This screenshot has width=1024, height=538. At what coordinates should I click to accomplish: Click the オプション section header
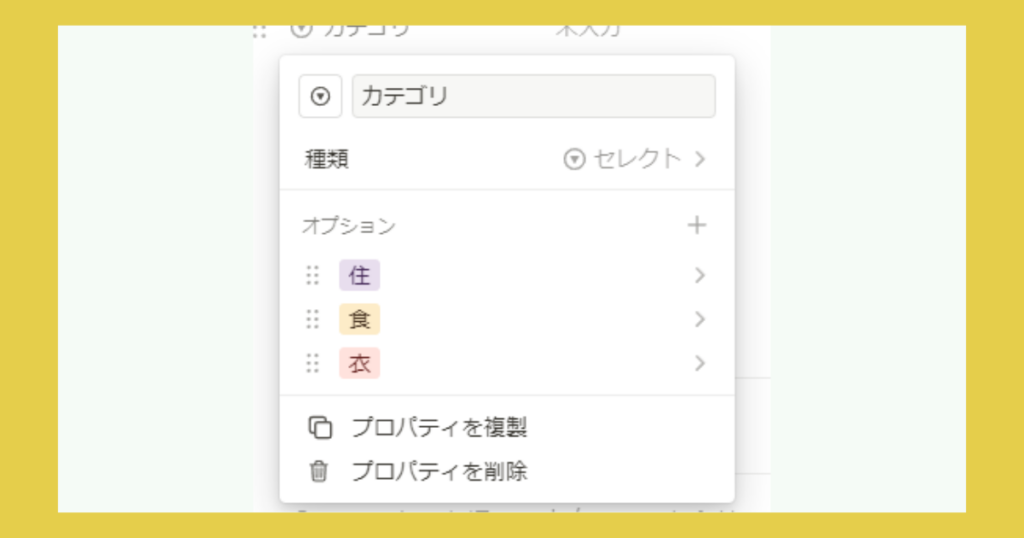pos(349,226)
